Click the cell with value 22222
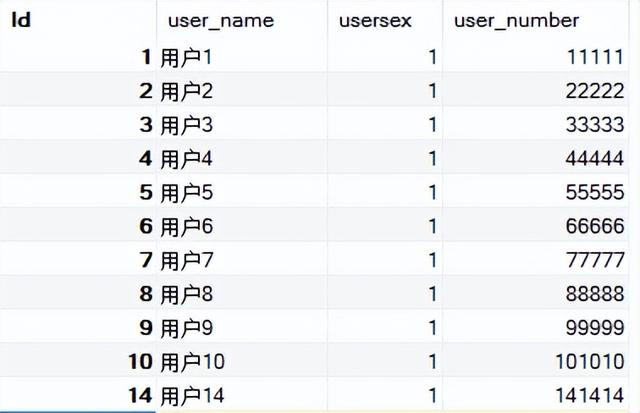The image size is (640, 413). point(536,90)
